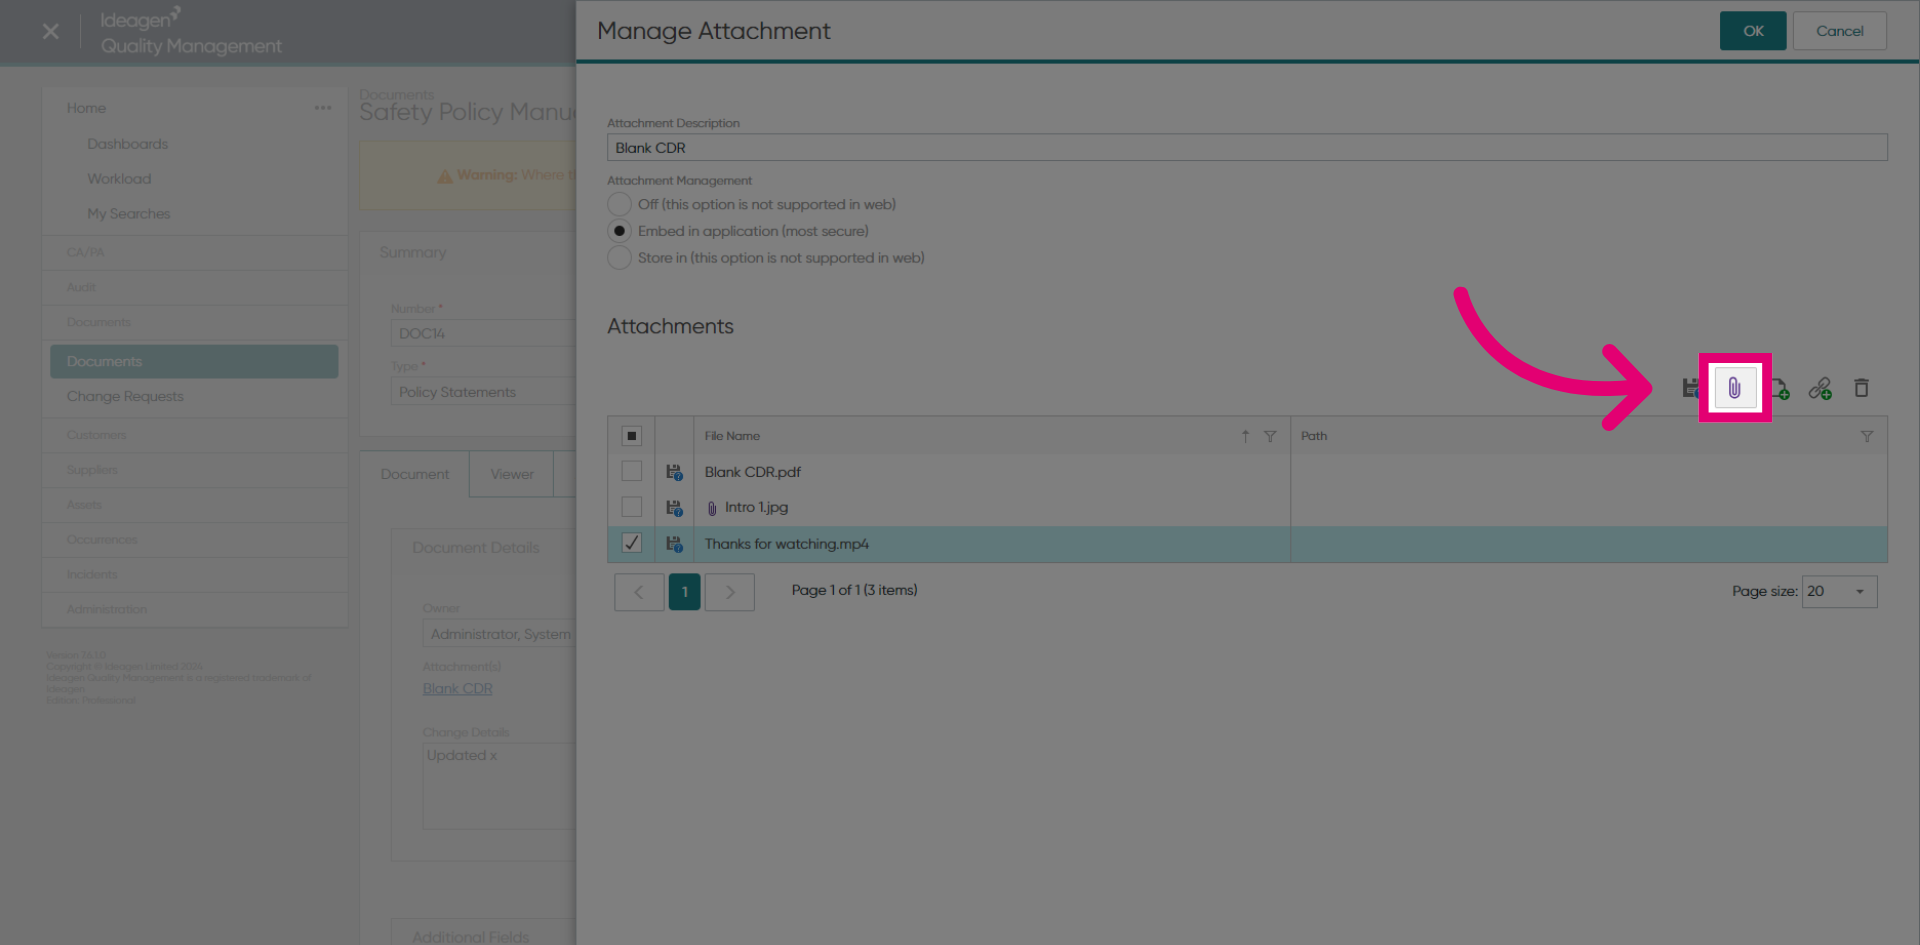Click the save info icon for Blank CDR.pdf
This screenshot has height=945, width=1920.
pos(674,472)
